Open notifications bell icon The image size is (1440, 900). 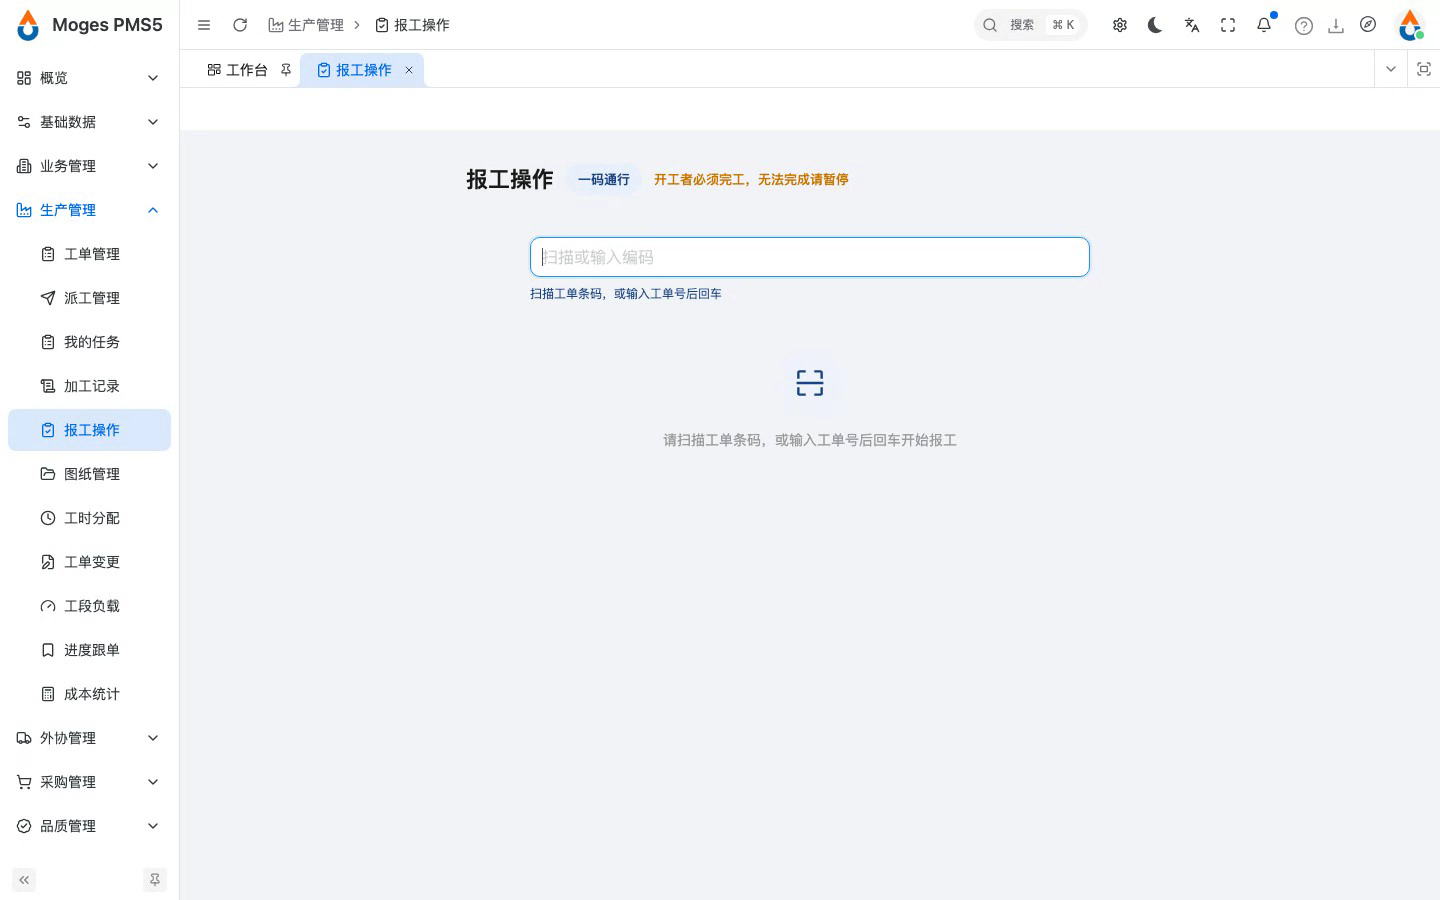coord(1264,25)
